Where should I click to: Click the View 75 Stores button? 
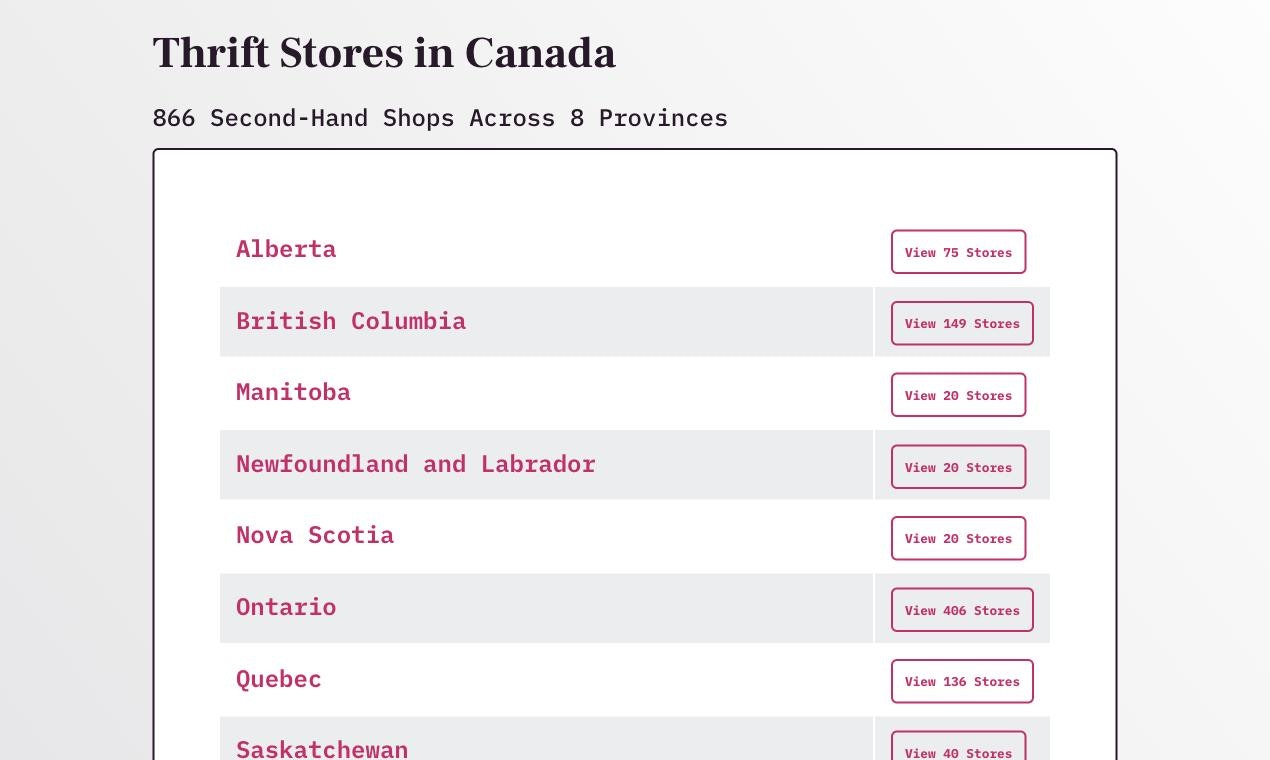(958, 252)
